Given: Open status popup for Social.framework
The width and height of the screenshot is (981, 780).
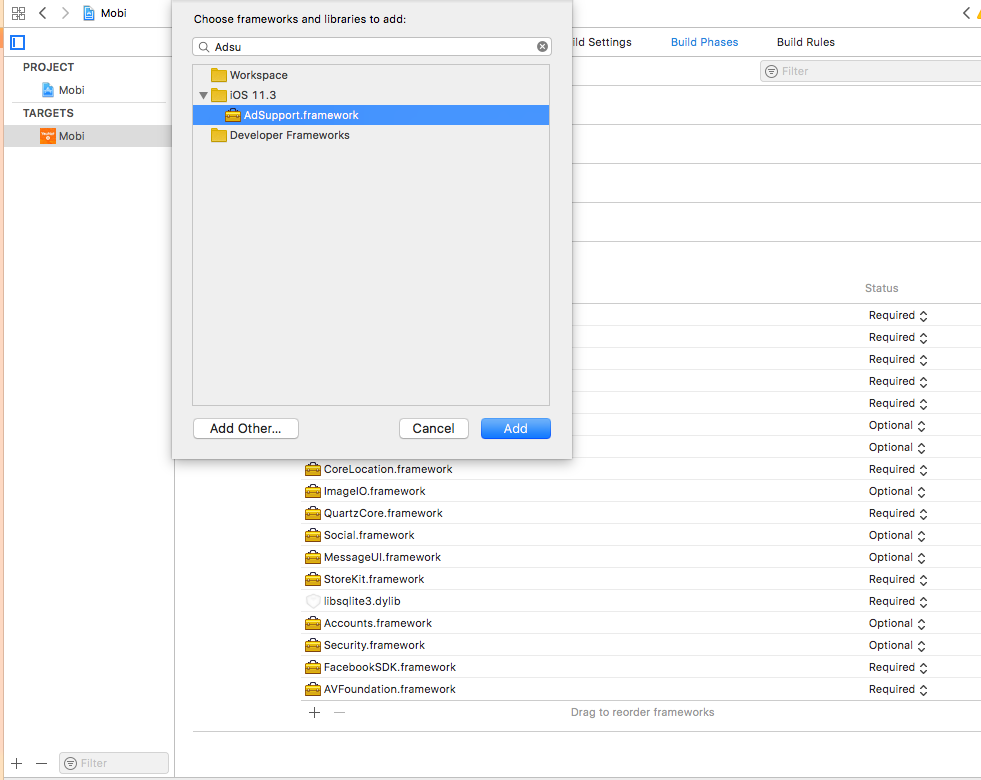Looking at the screenshot, I should (x=898, y=535).
